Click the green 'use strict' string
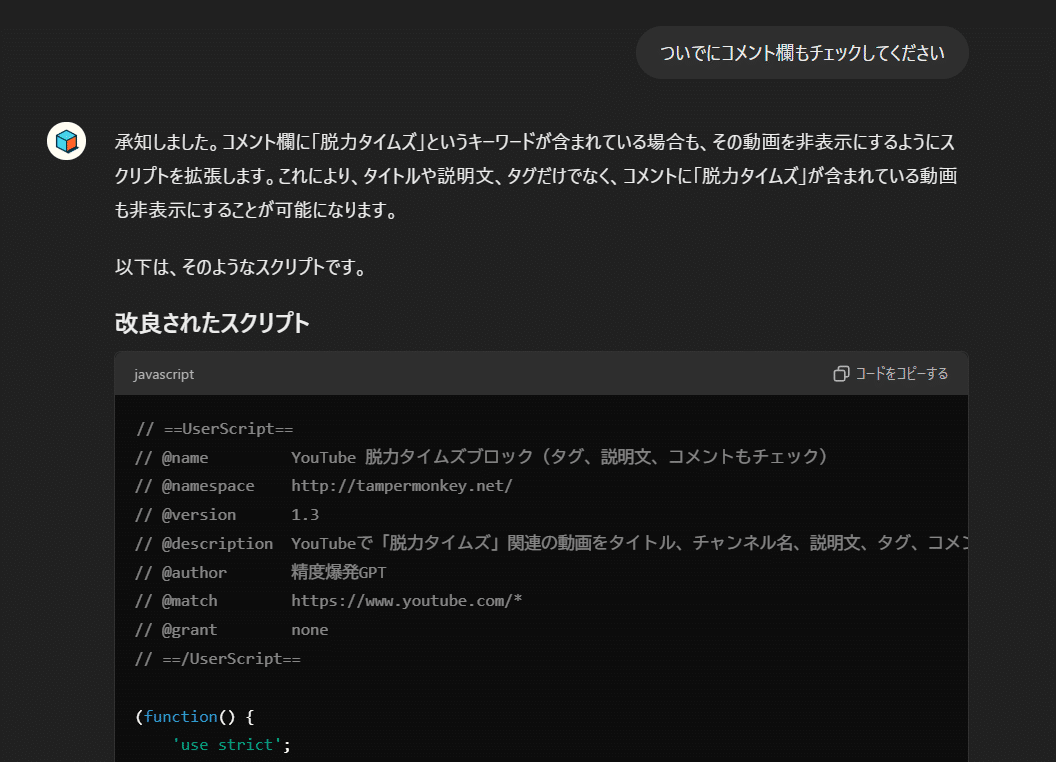Viewport: 1056px width, 762px height. (x=227, y=745)
